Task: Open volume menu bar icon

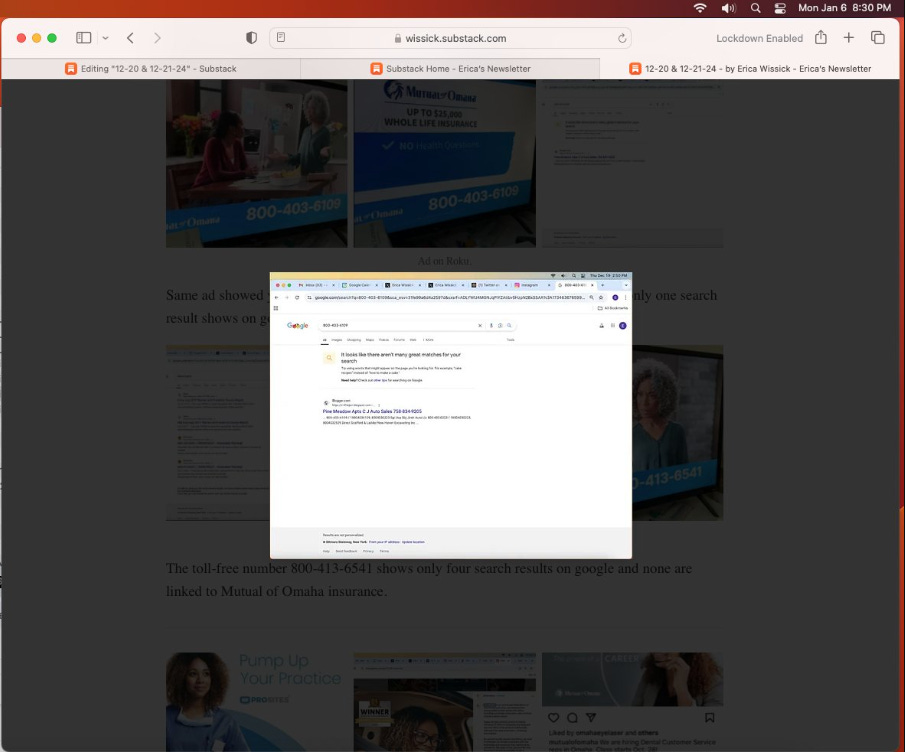Action: click(728, 8)
